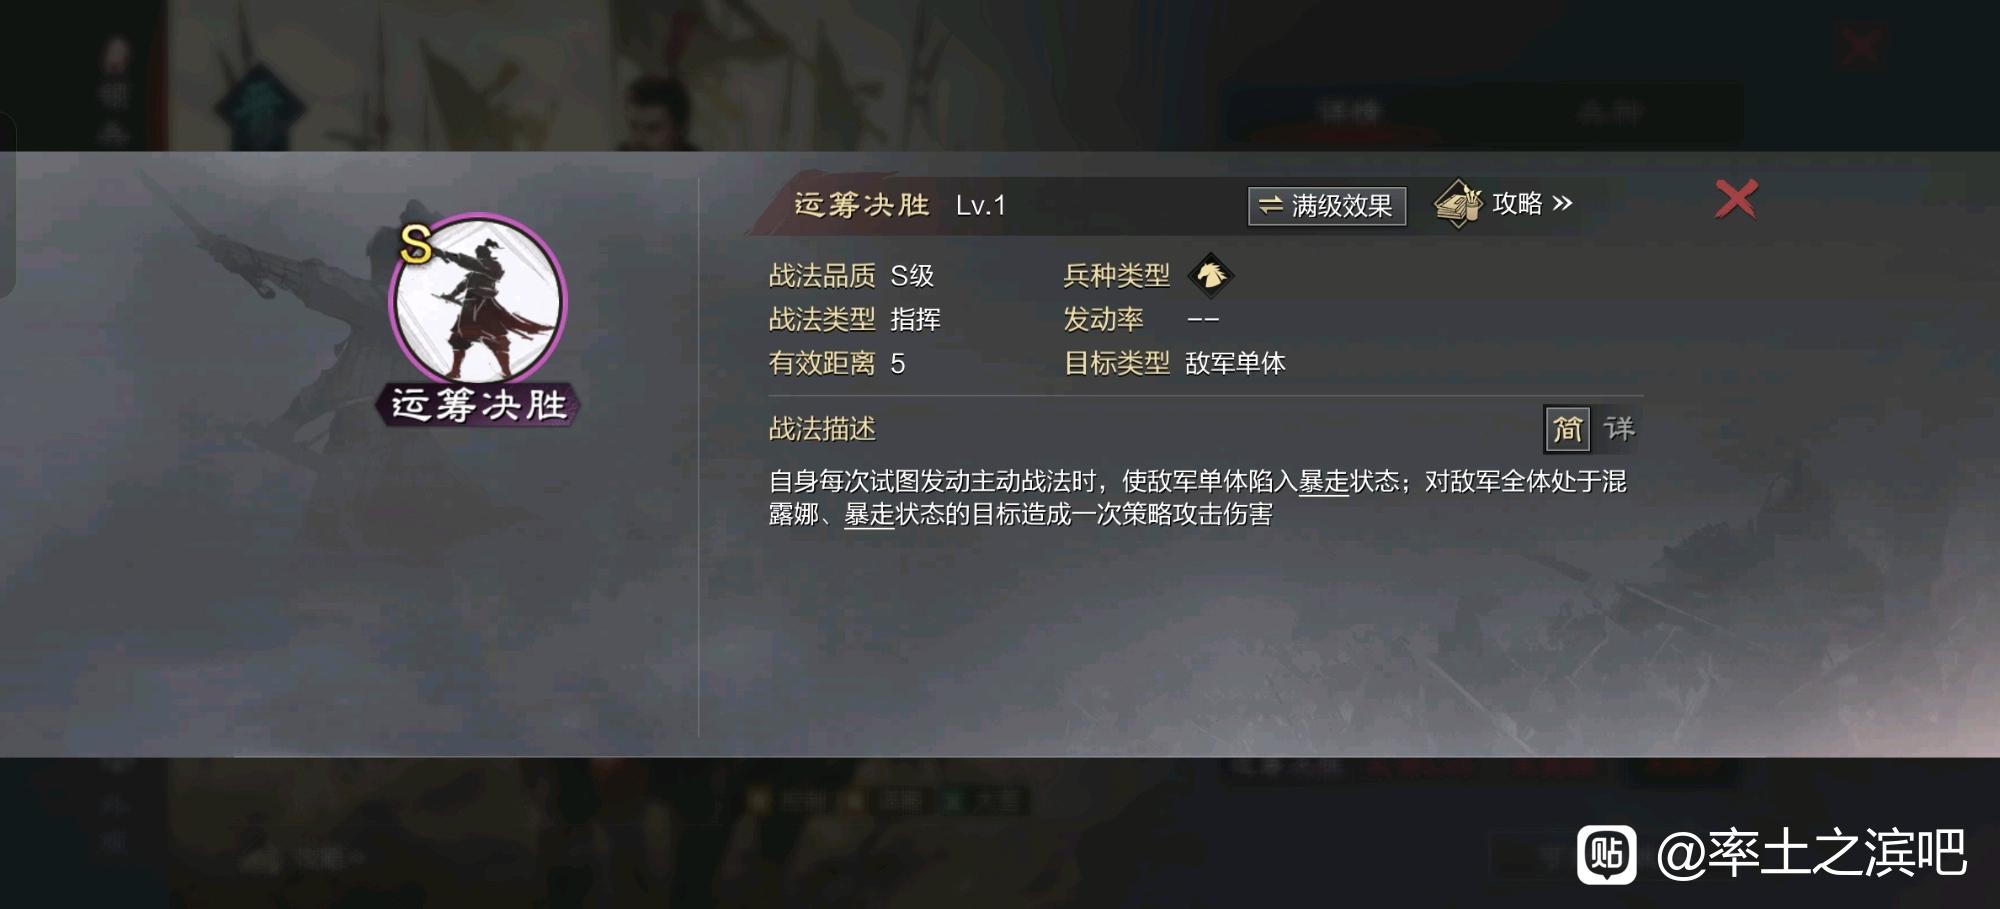Switch description to 简 brief mode
The image size is (2000, 909).
point(1567,429)
